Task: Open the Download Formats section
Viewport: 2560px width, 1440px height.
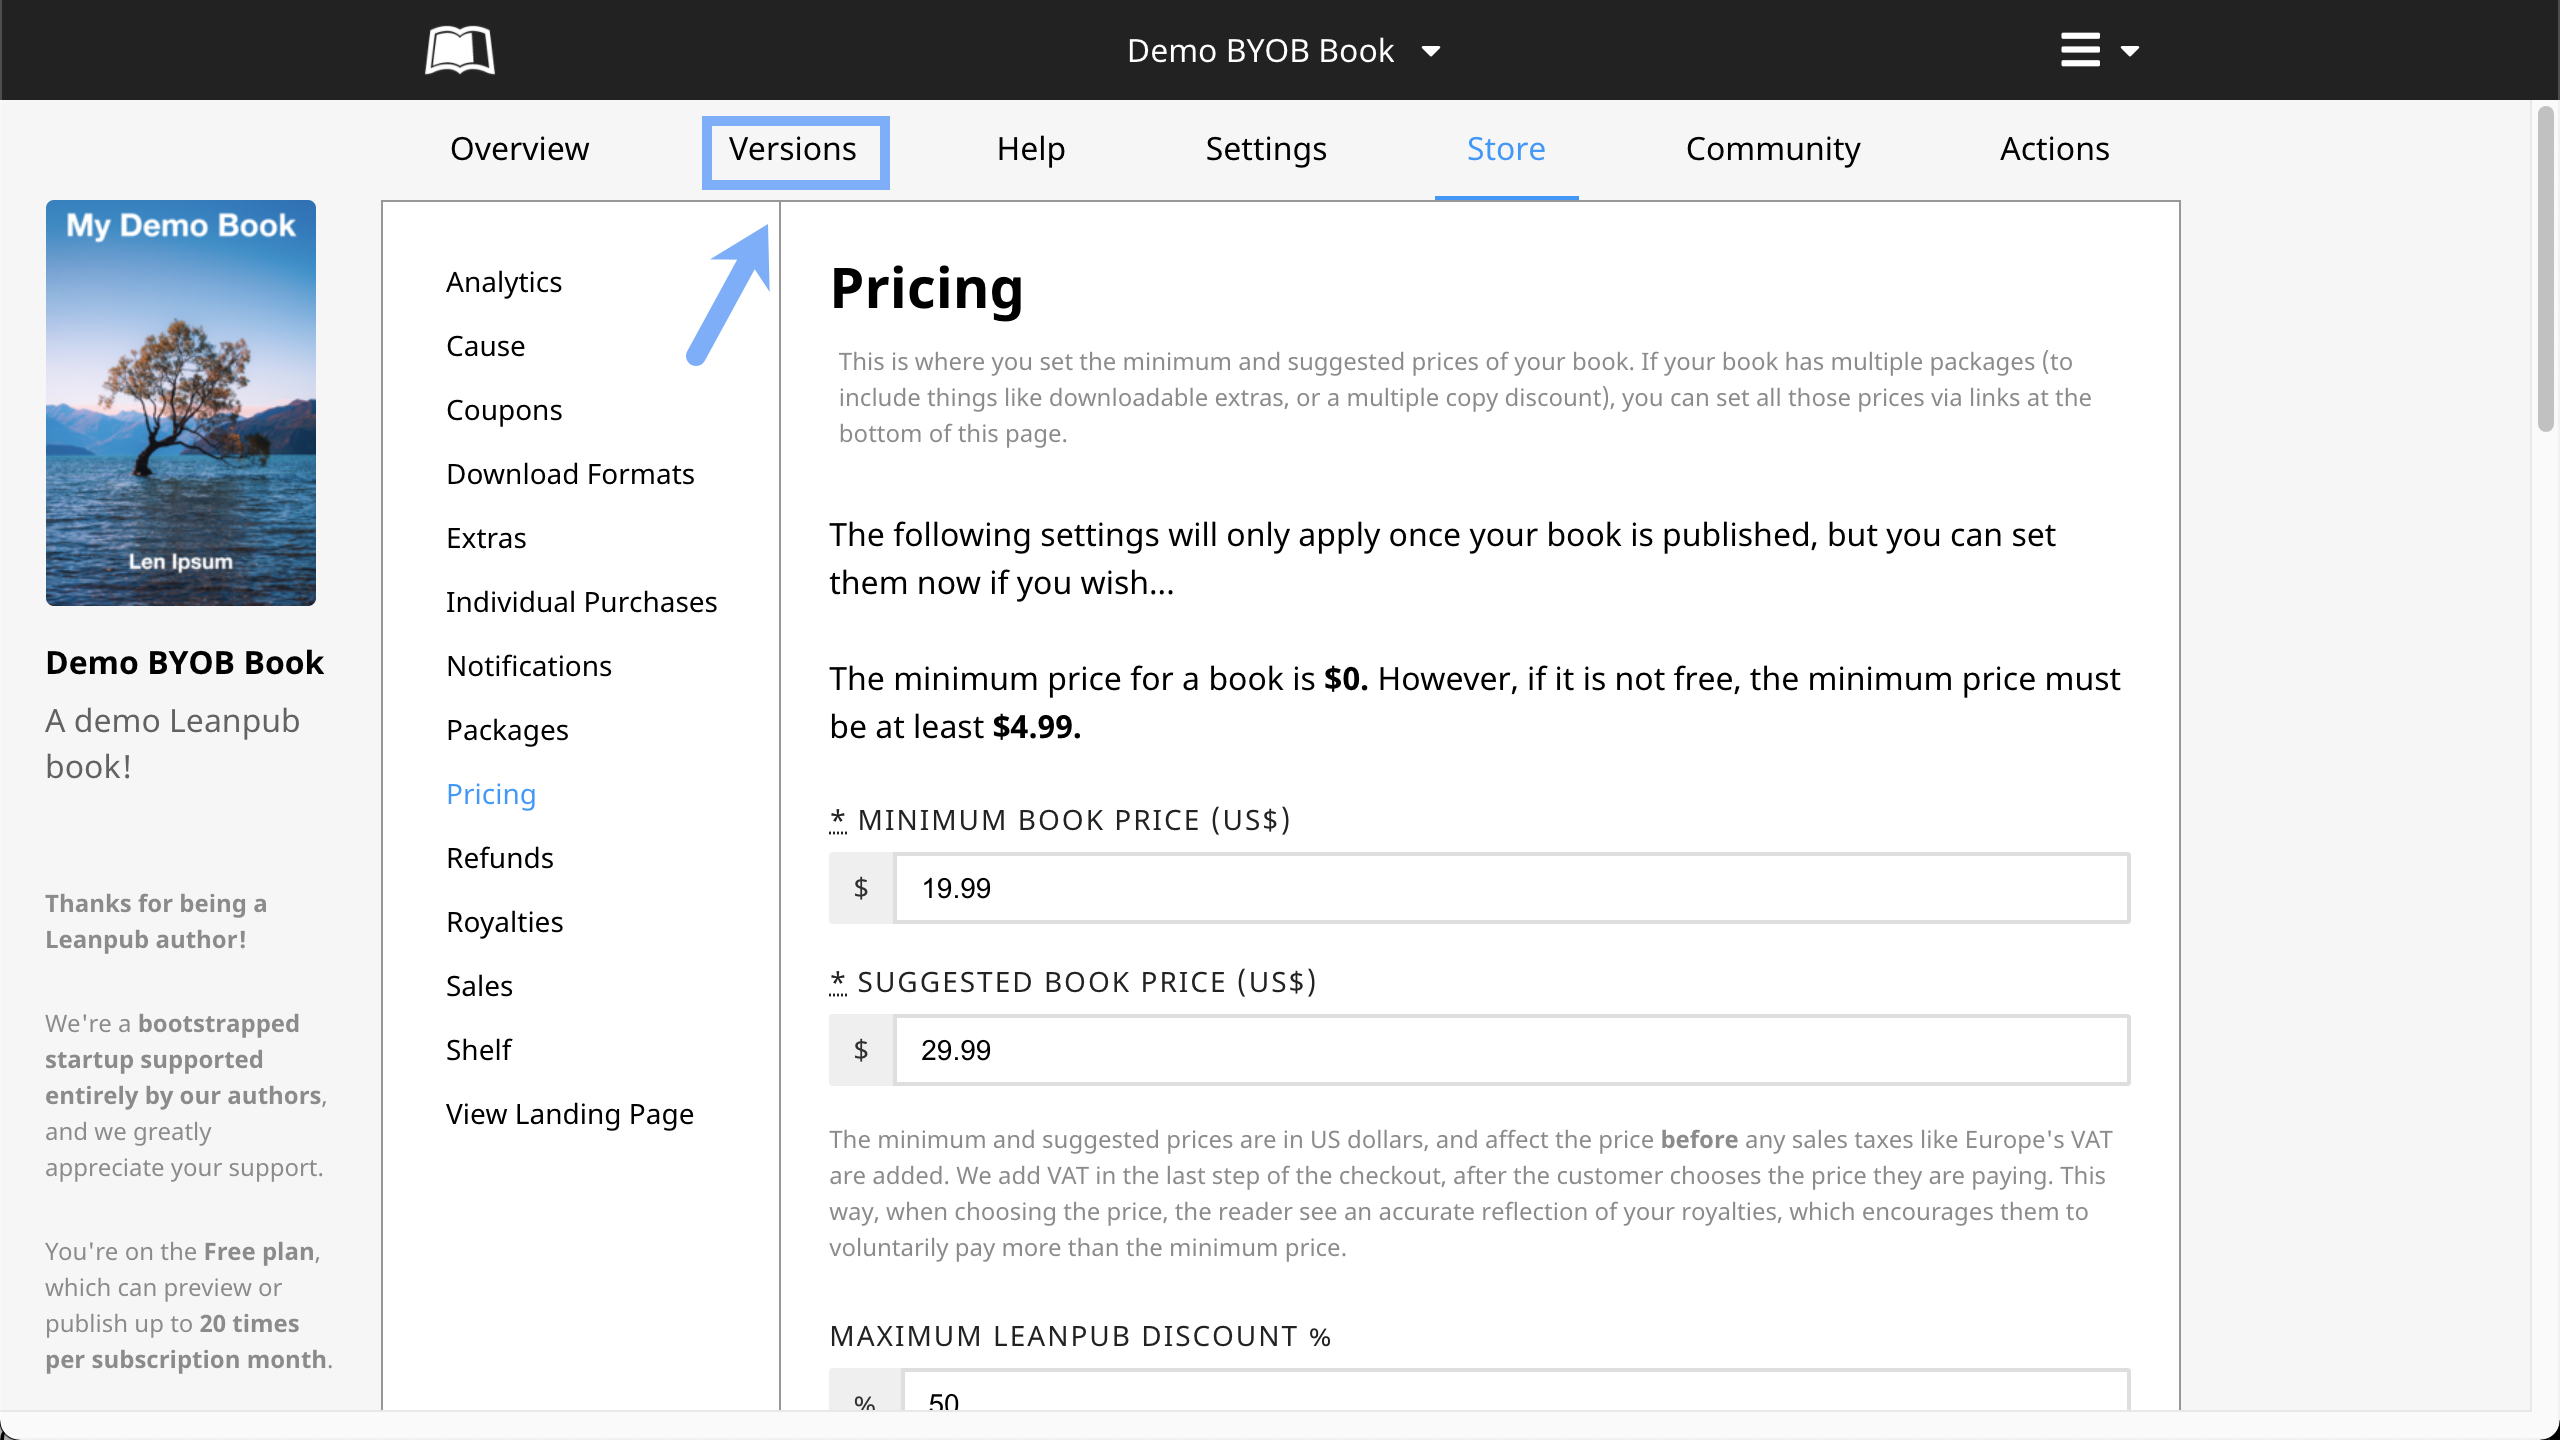Action: tap(570, 474)
